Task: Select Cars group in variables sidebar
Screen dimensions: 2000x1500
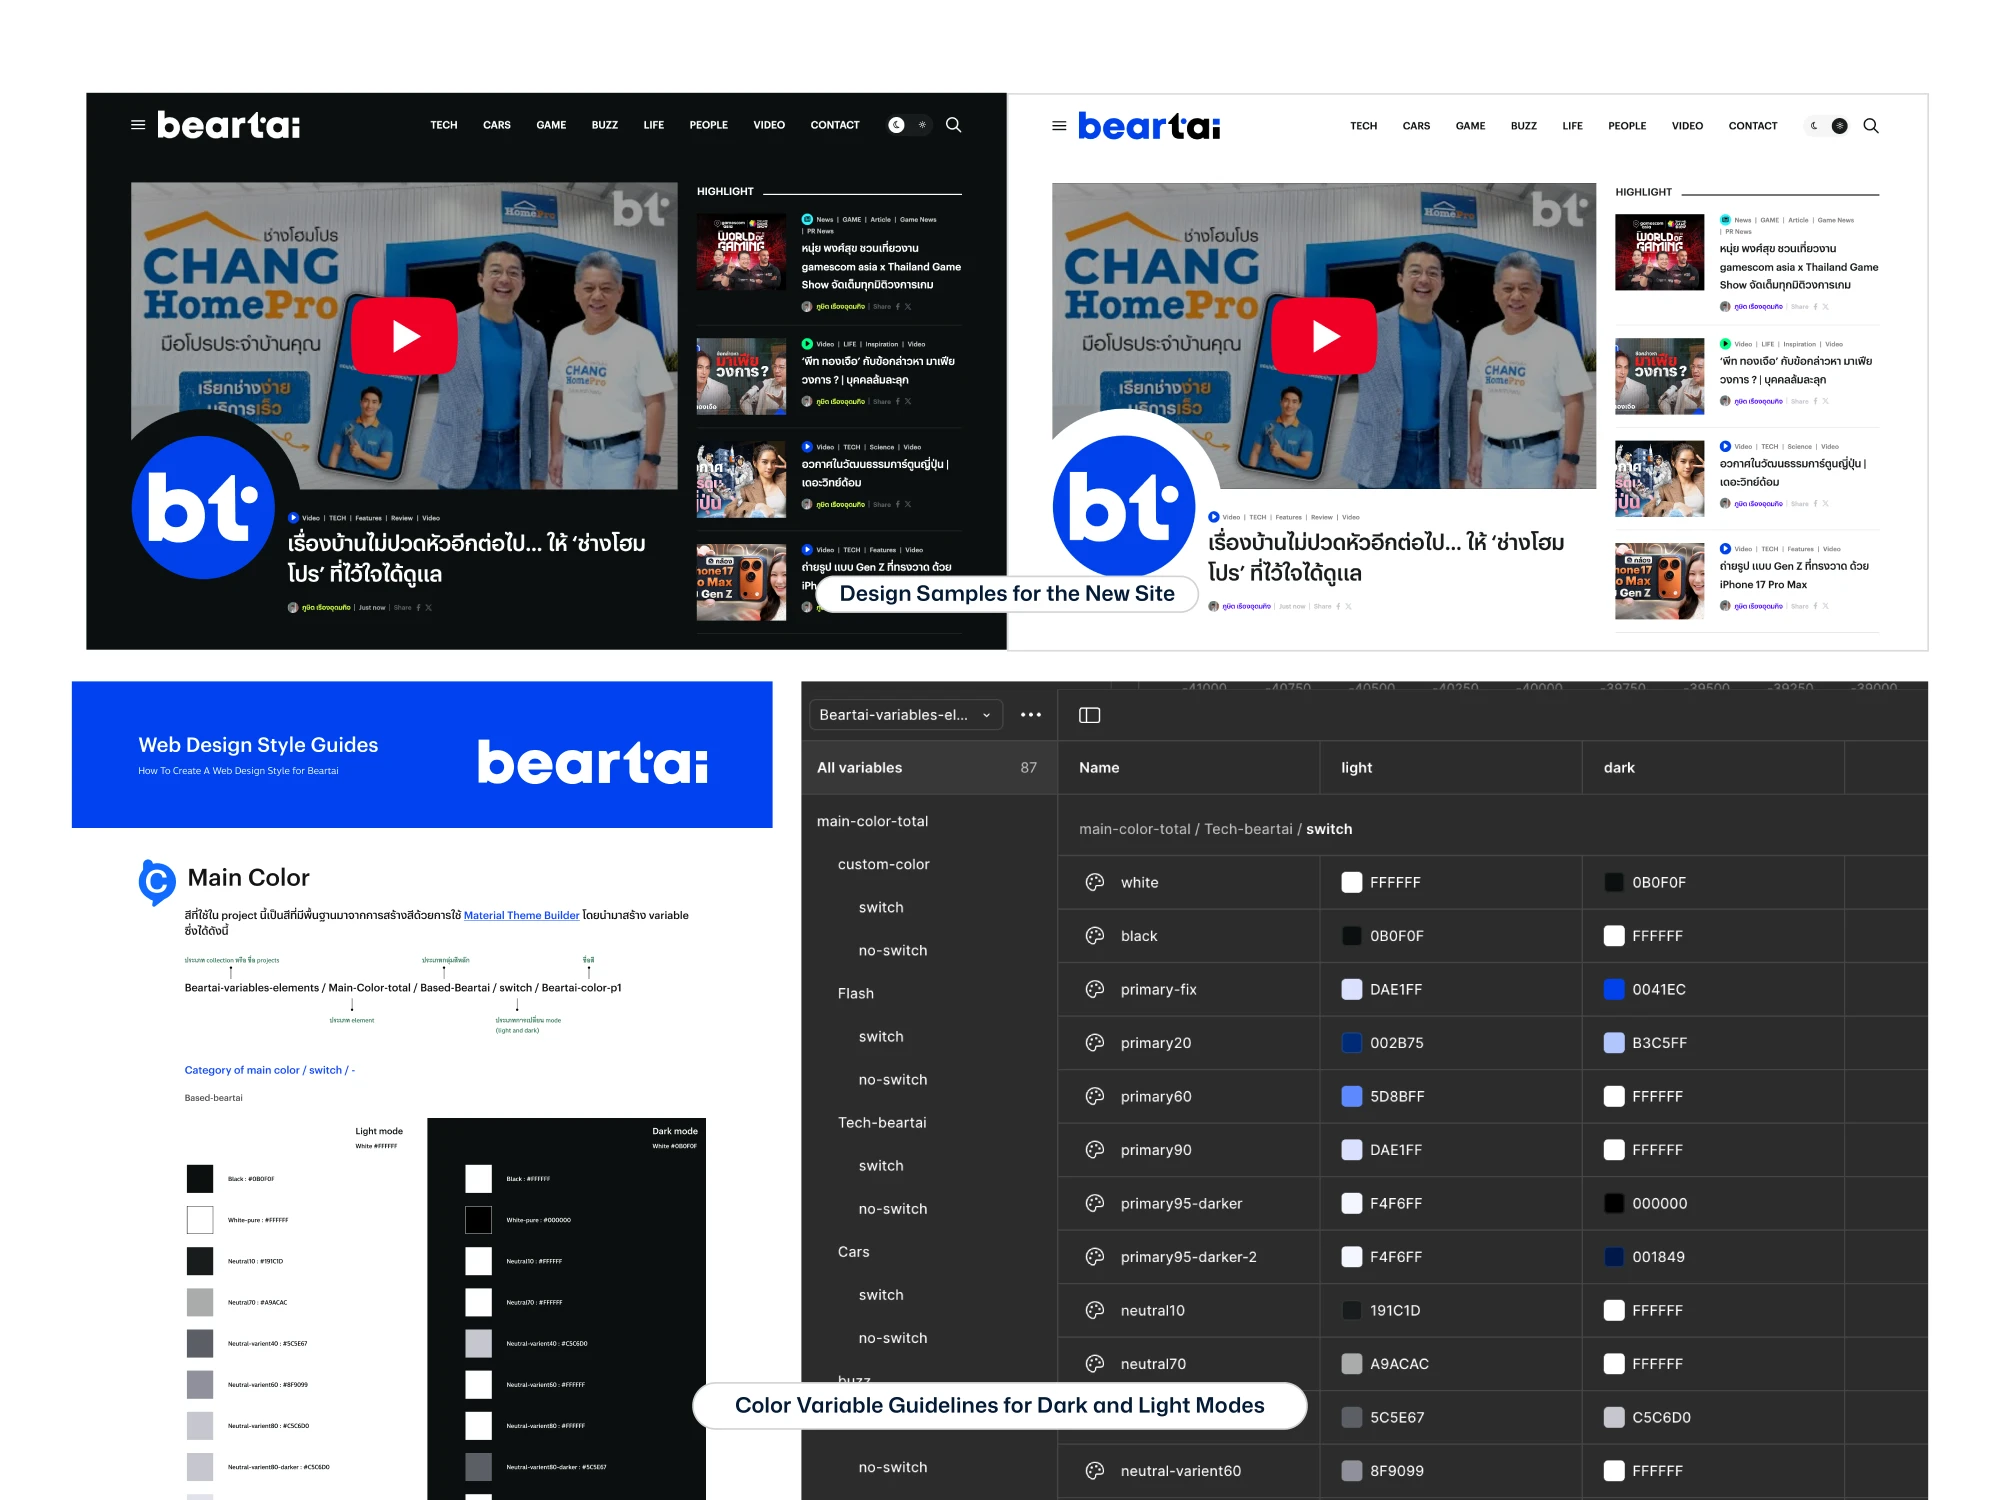Action: click(854, 1252)
